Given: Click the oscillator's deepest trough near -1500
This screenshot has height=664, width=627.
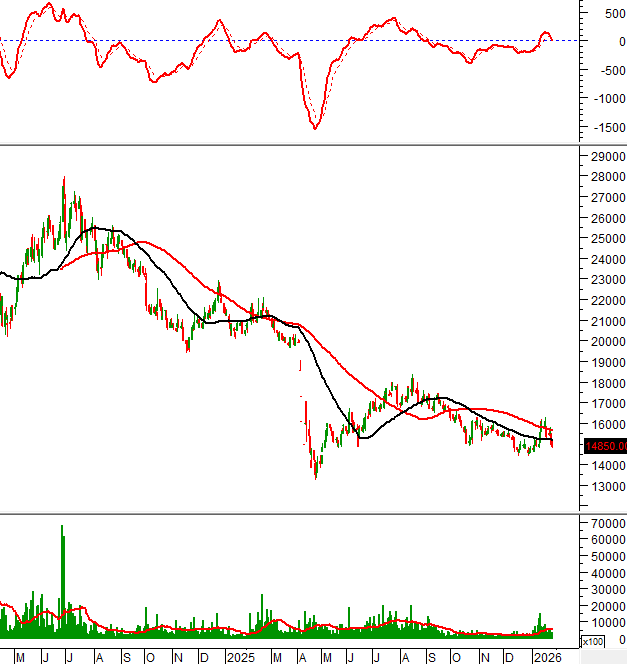Looking at the screenshot, I should coord(315,127).
